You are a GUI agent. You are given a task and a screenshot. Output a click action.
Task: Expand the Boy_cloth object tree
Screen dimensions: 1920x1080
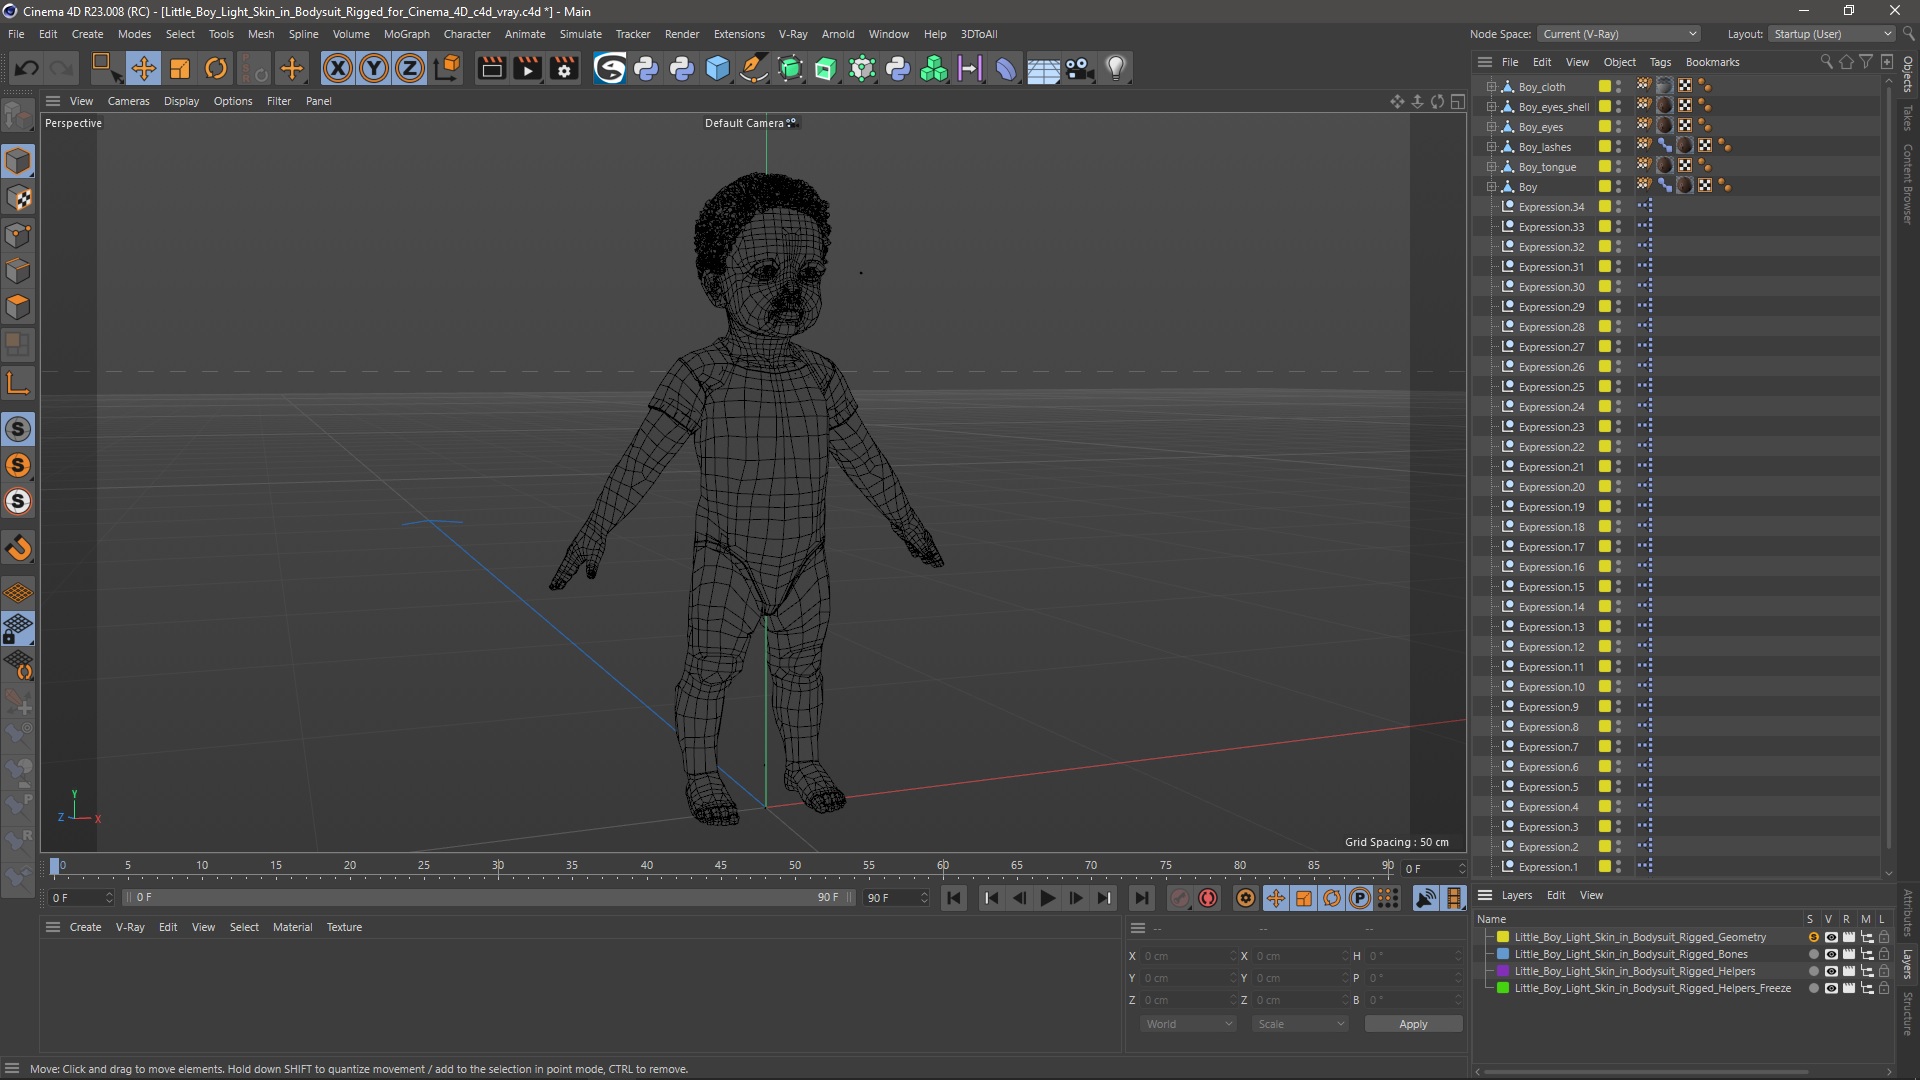click(1490, 87)
